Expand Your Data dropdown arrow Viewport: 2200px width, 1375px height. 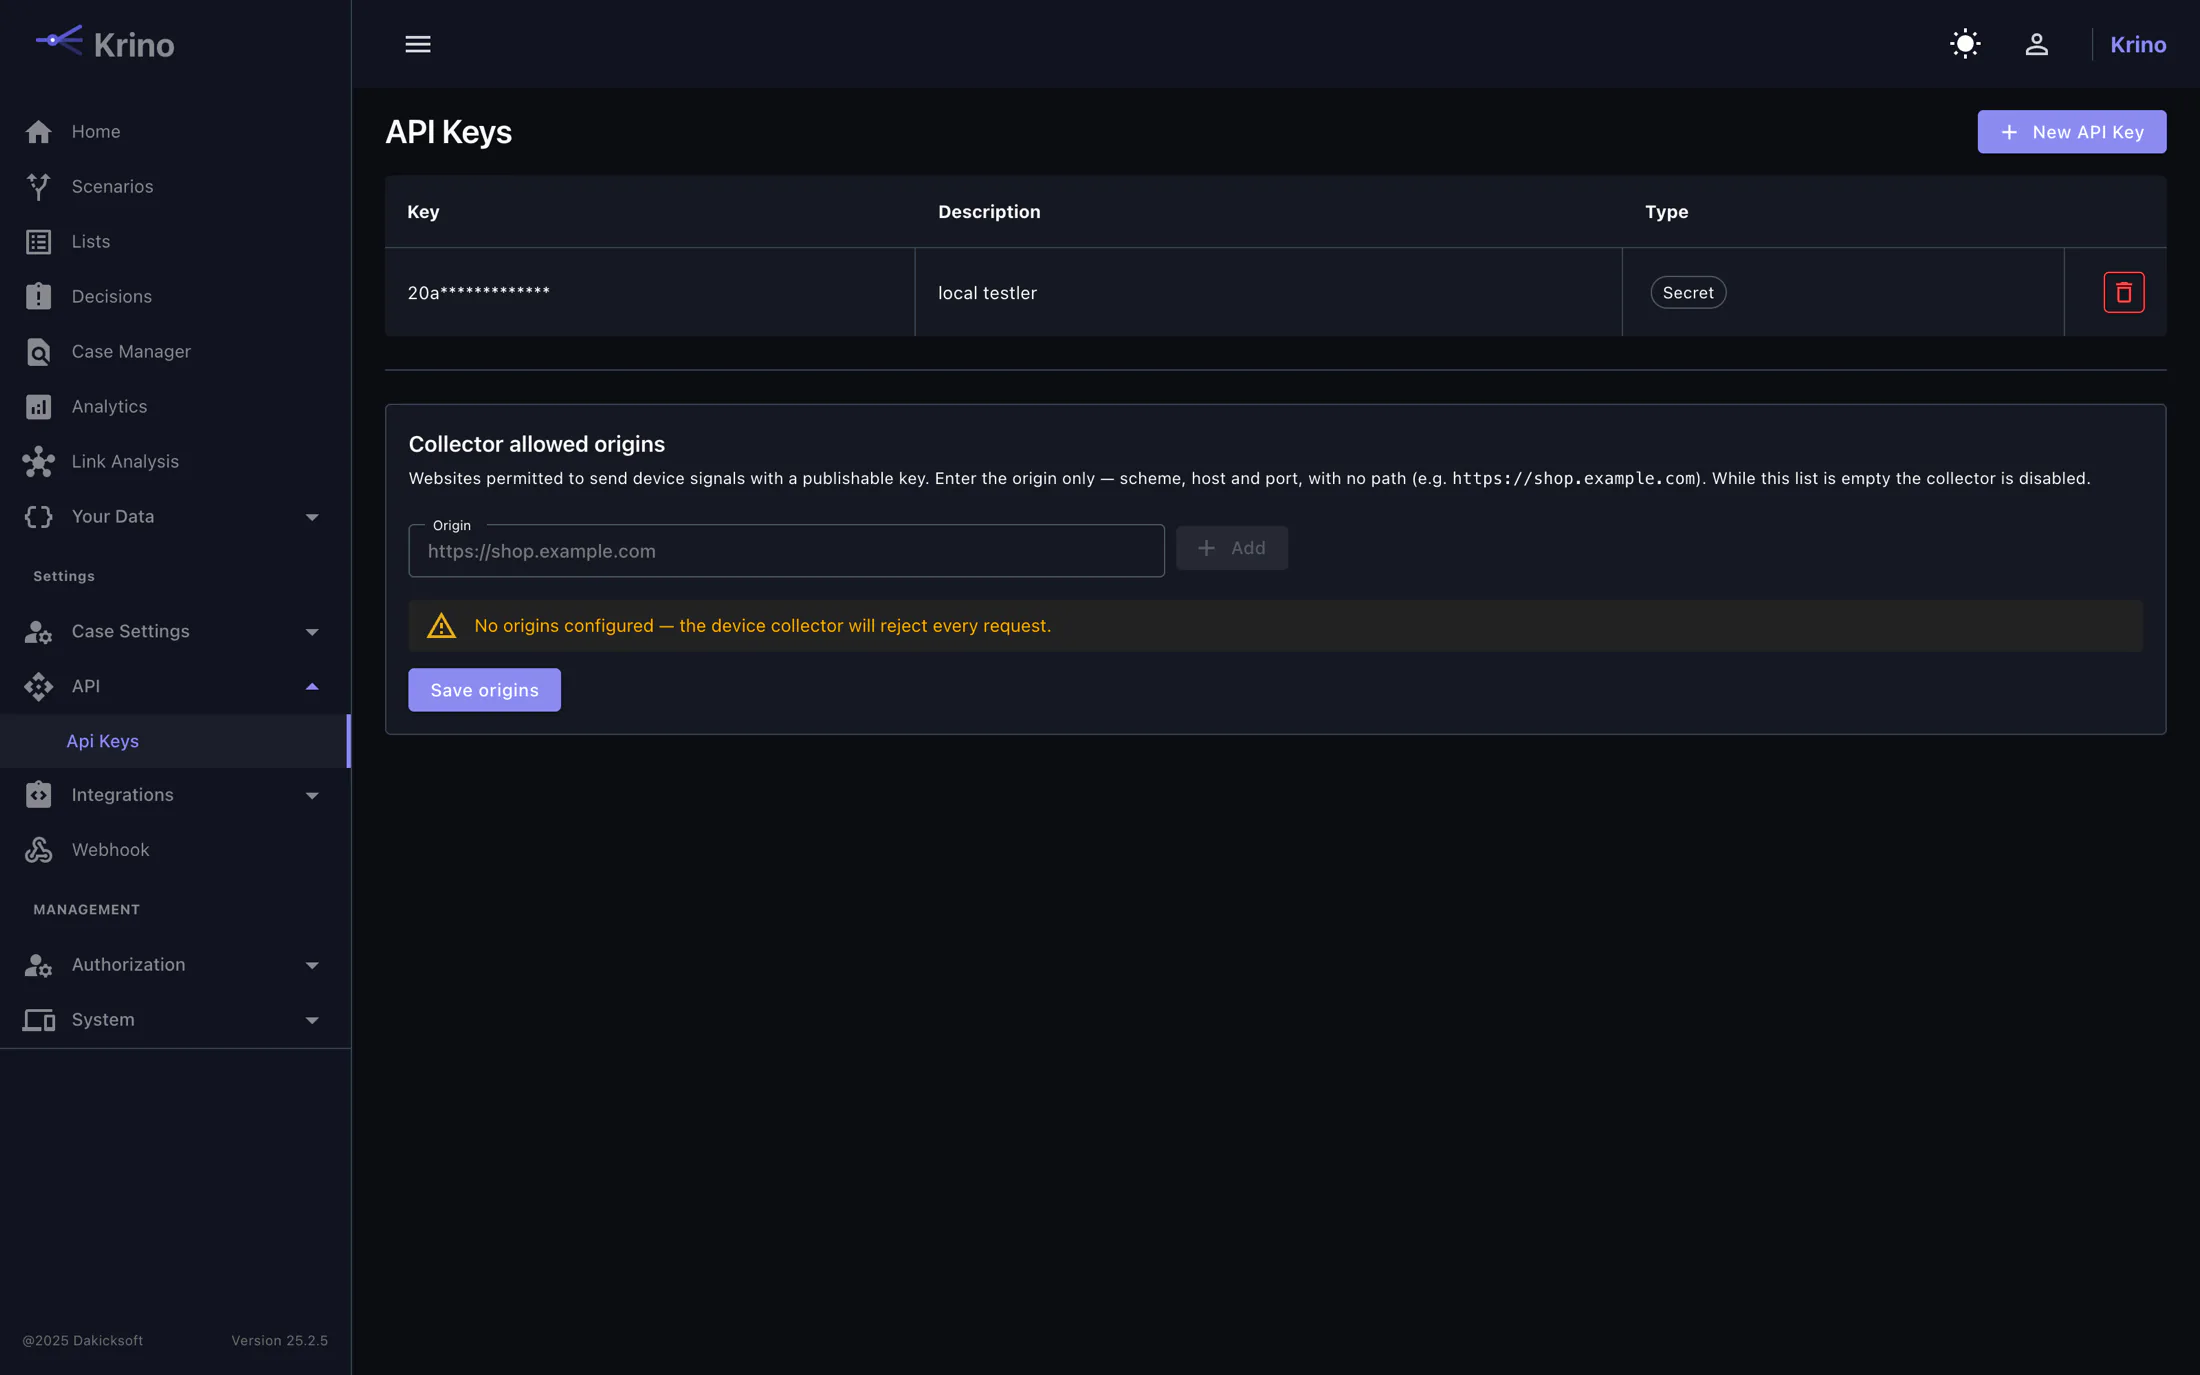(312, 518)
